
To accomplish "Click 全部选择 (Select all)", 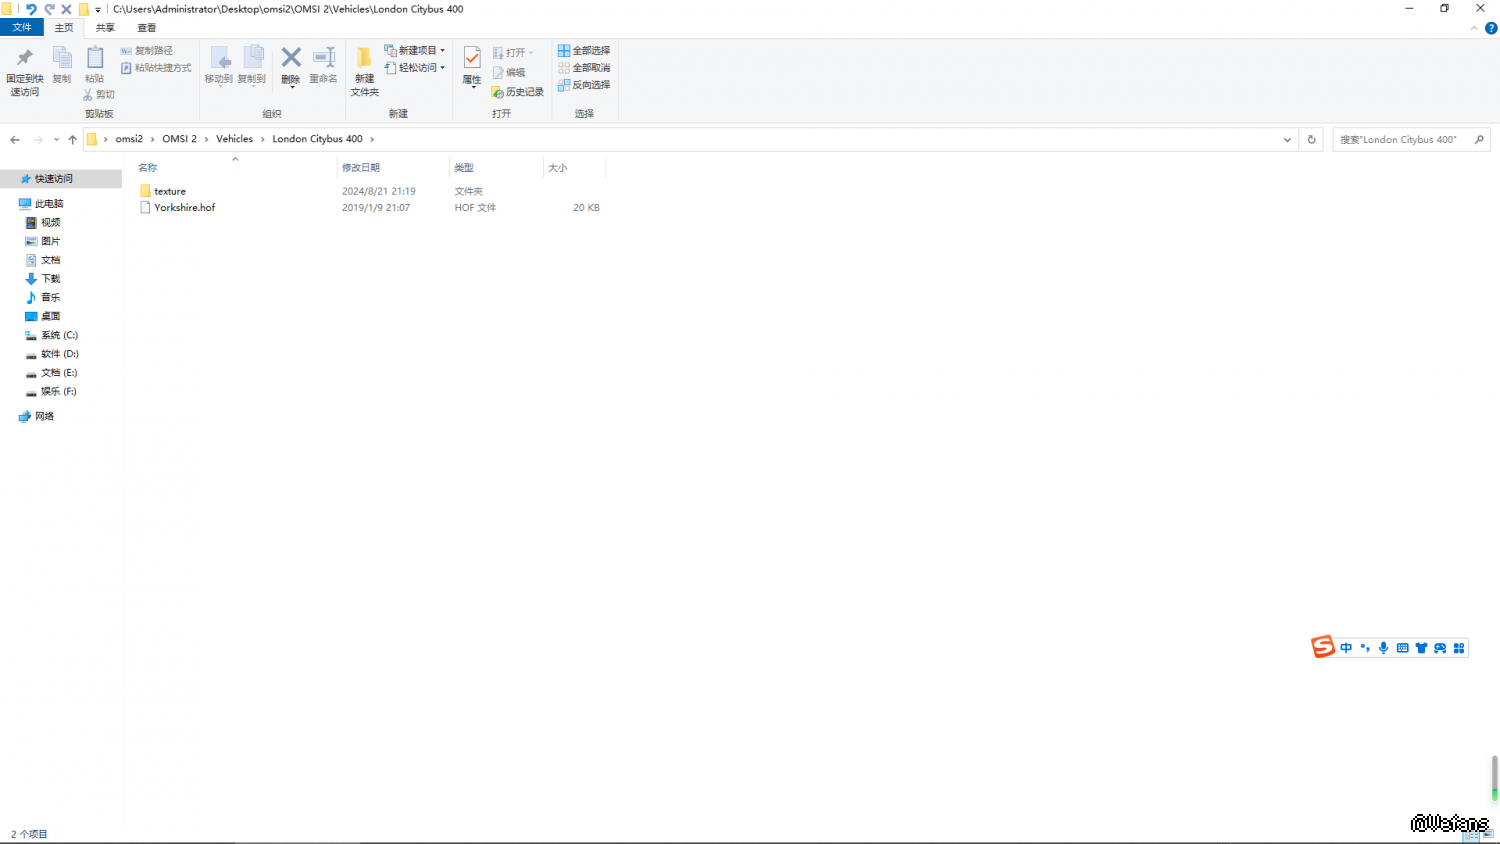I will [584, 51].
